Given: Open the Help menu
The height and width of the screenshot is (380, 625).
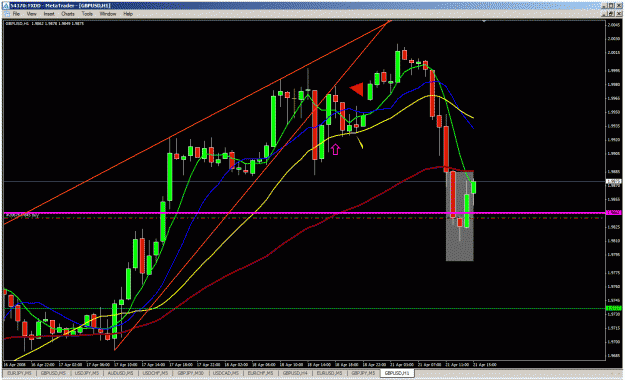Looking at the screenshot, I should tap(128, 14).
